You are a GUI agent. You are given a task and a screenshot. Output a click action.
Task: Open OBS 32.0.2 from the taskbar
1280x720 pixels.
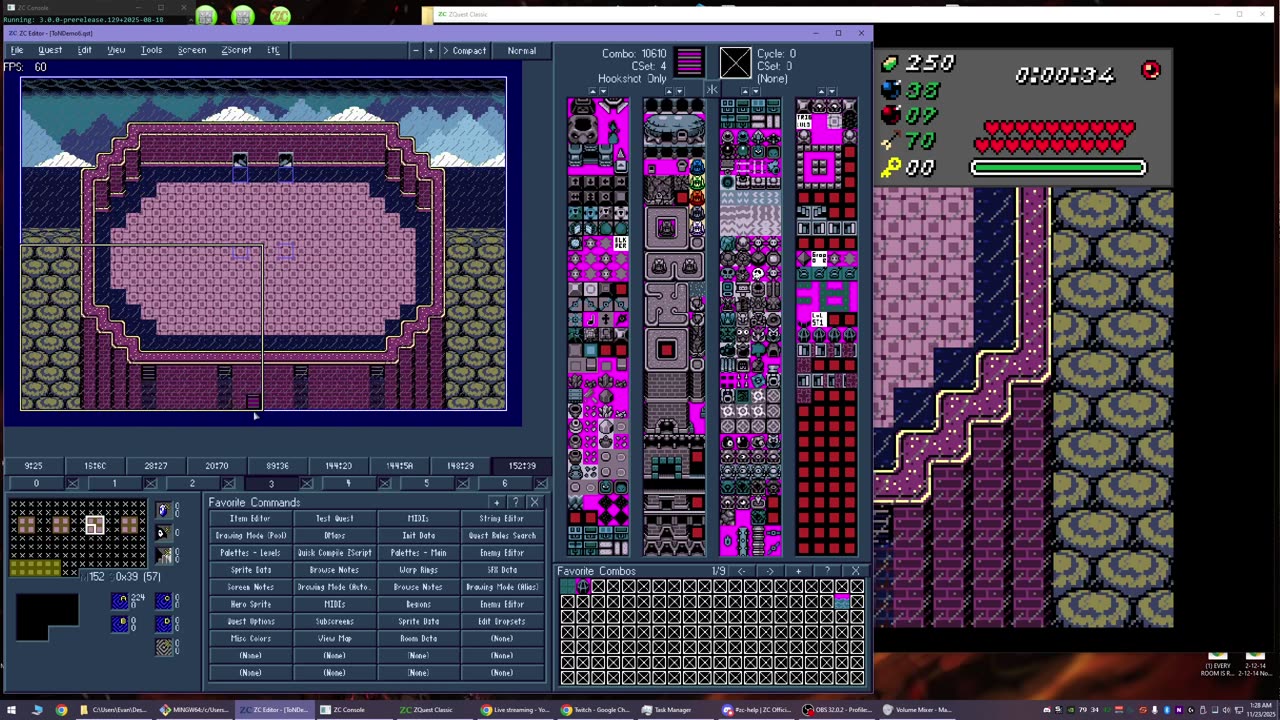click(838, 710)
